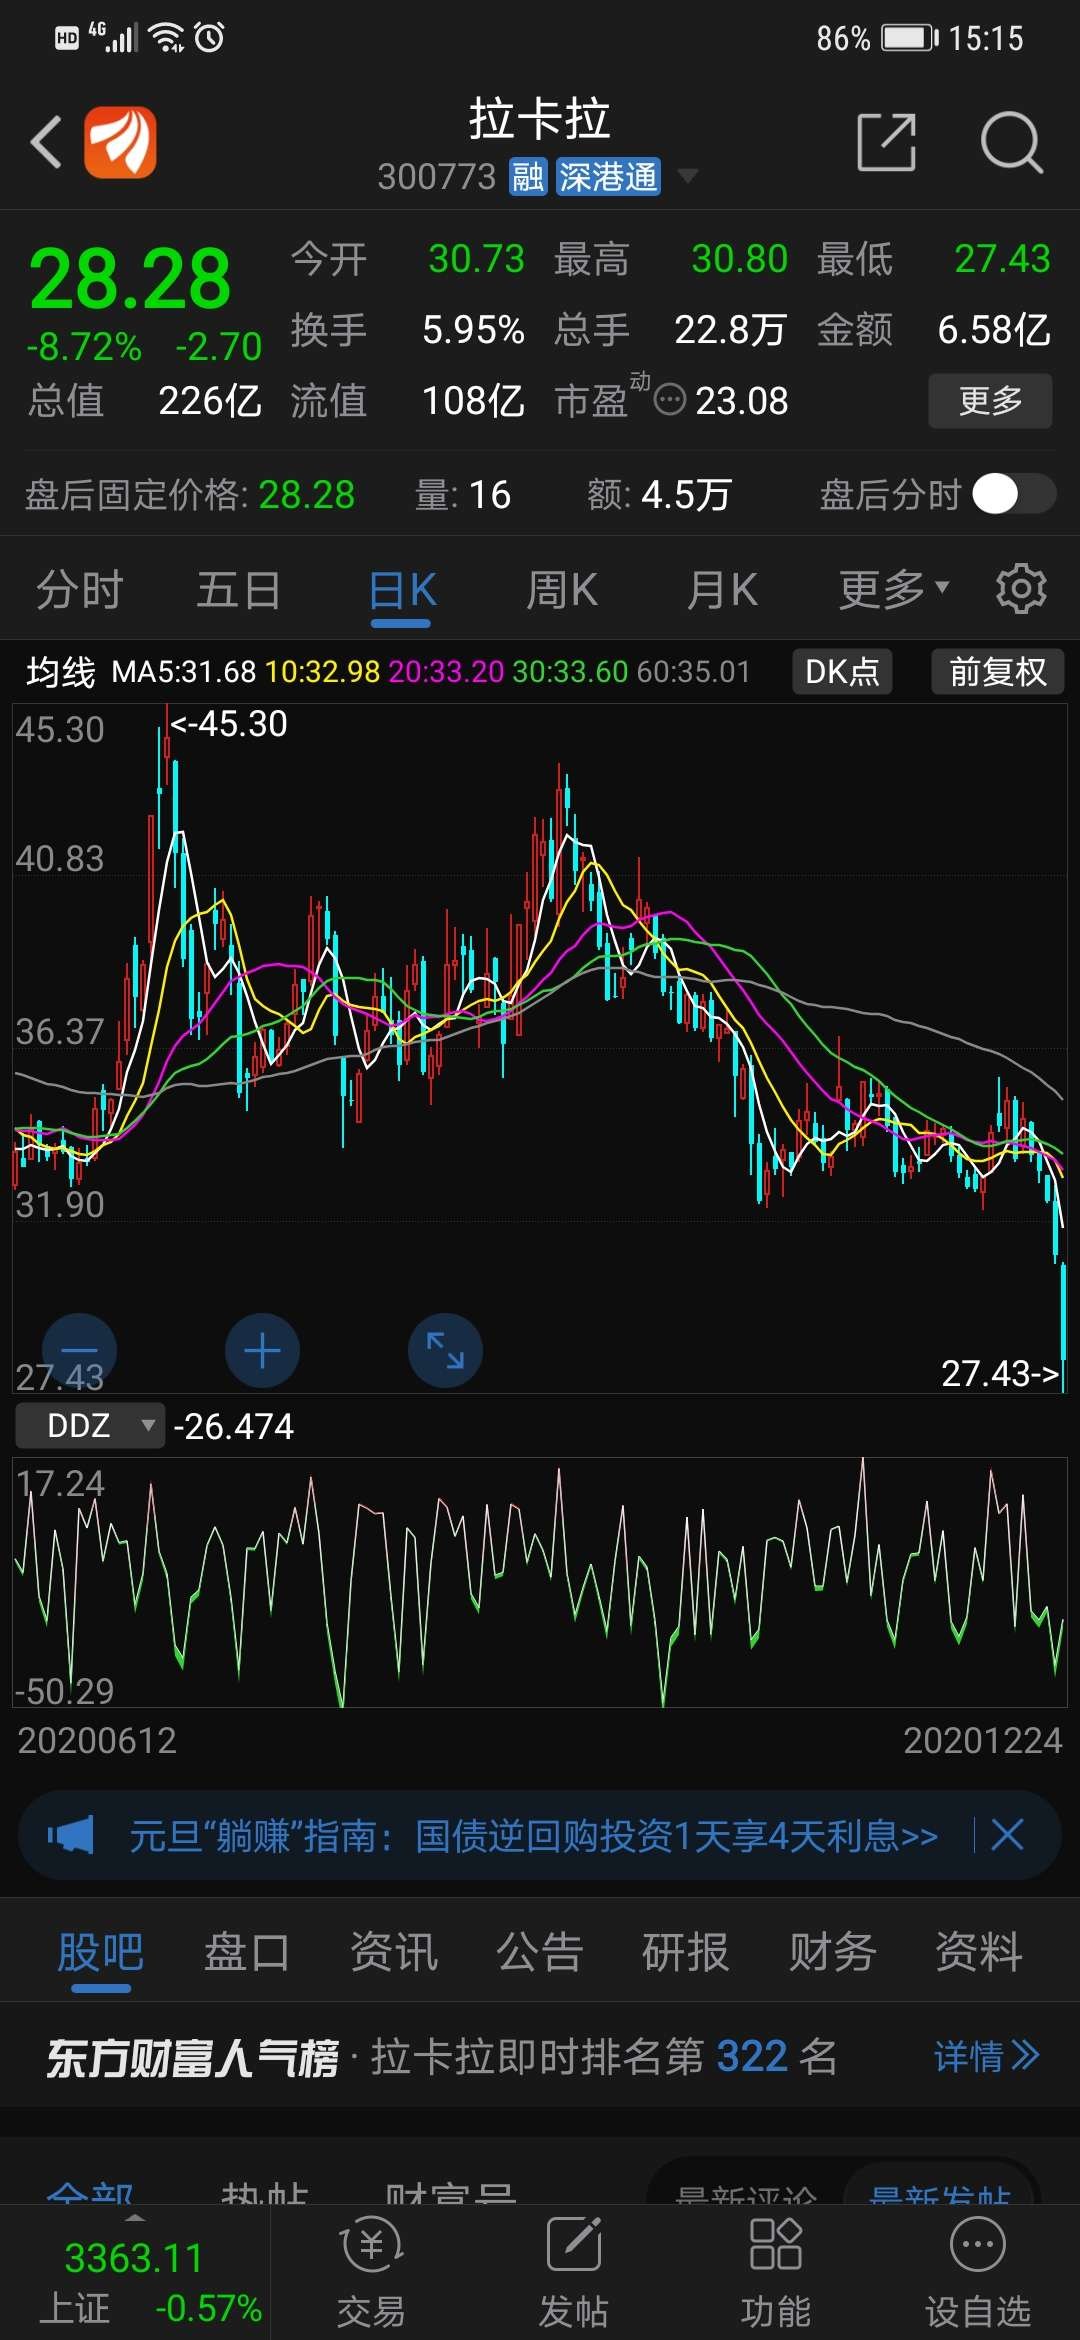Image resolution: width=1080 pixels, height=2340 pixels.
Task: Close the promo banner X
Action: click(x=1007, y=1835)
